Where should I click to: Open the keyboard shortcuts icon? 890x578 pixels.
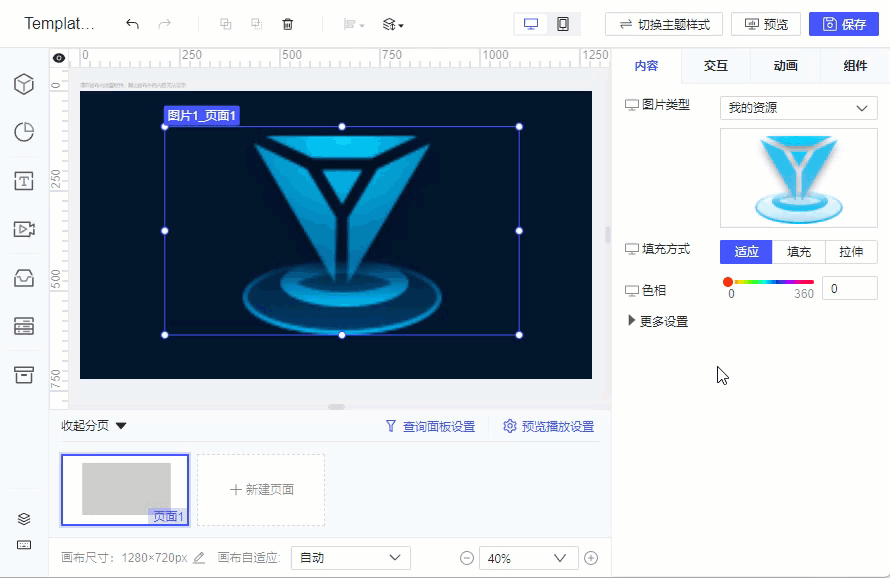point(24,545)
